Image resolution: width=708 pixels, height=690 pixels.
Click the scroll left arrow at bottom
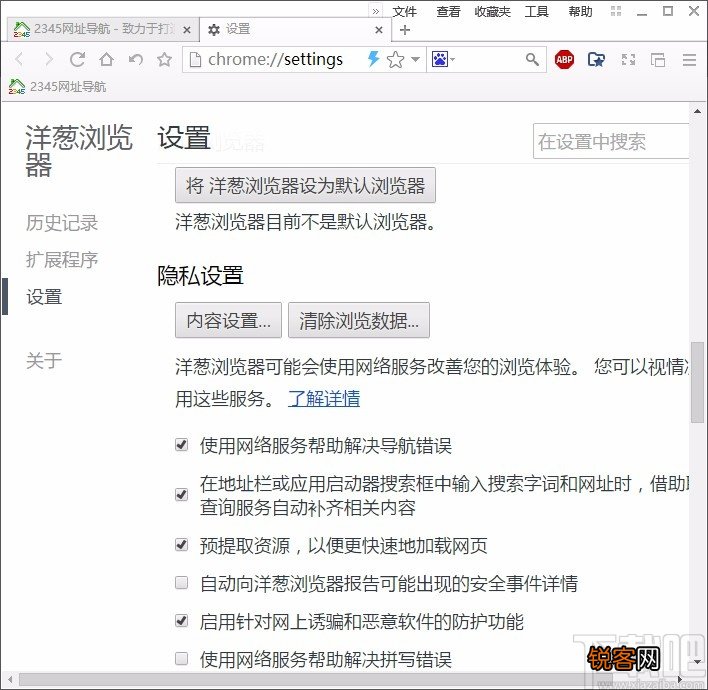coord(10,680)
